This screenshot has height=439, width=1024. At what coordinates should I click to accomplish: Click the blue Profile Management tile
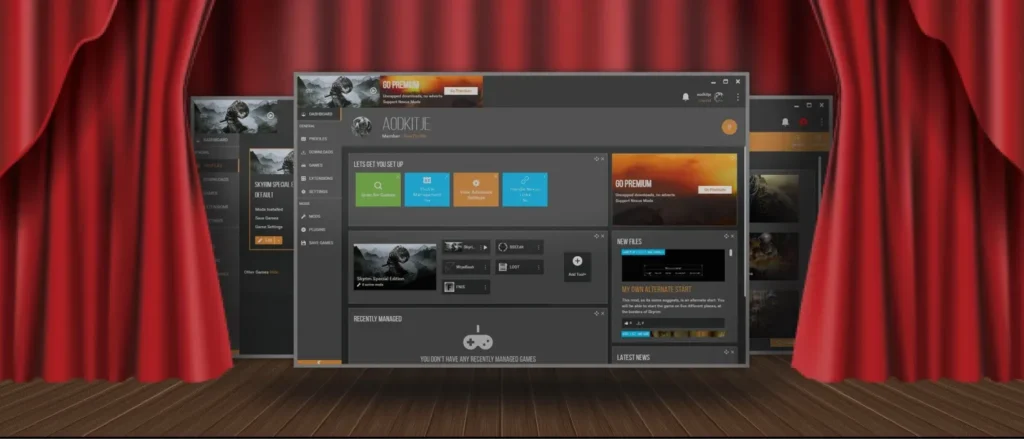pos(427,189)
